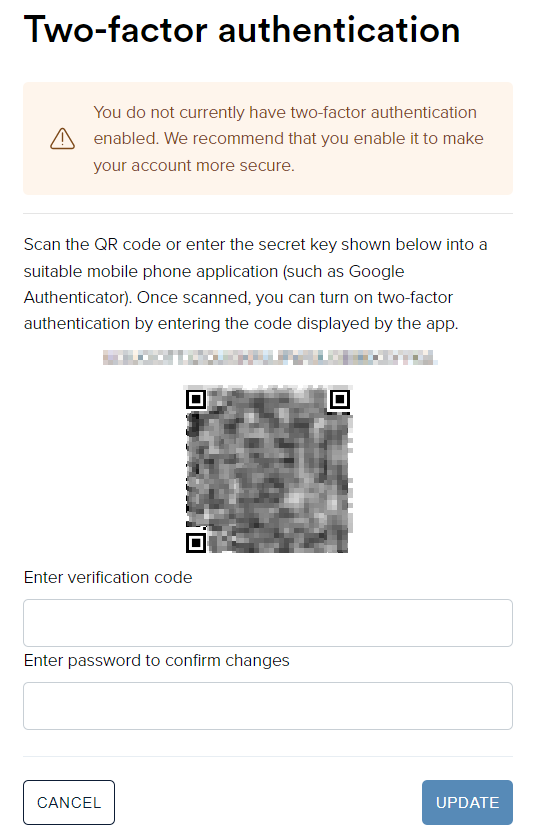This screenshot has width=540, height=834.
Task: Click the UPDATE button
Action: (x=467, y=802)
